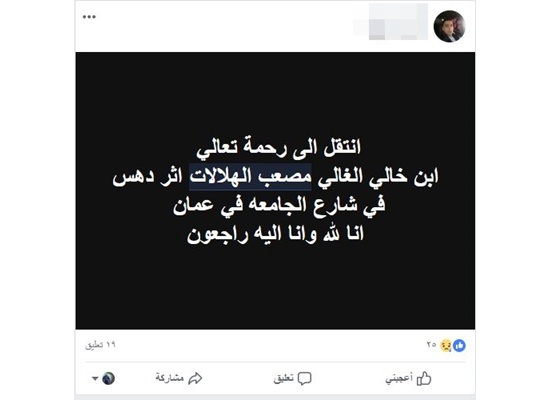Click the sad face reaction icon
This screenshot has height=400, width=550.
pos(446,346)
